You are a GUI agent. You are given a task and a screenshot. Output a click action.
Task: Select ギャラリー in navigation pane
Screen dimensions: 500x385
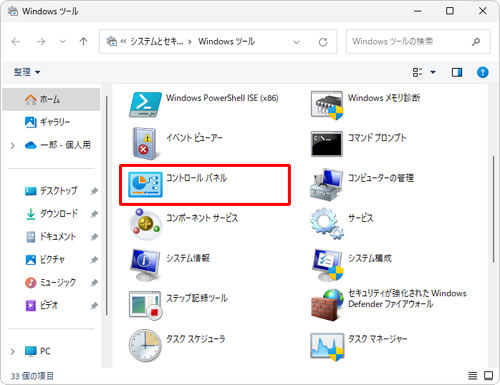pyautogui.click(x=51, y=122)
